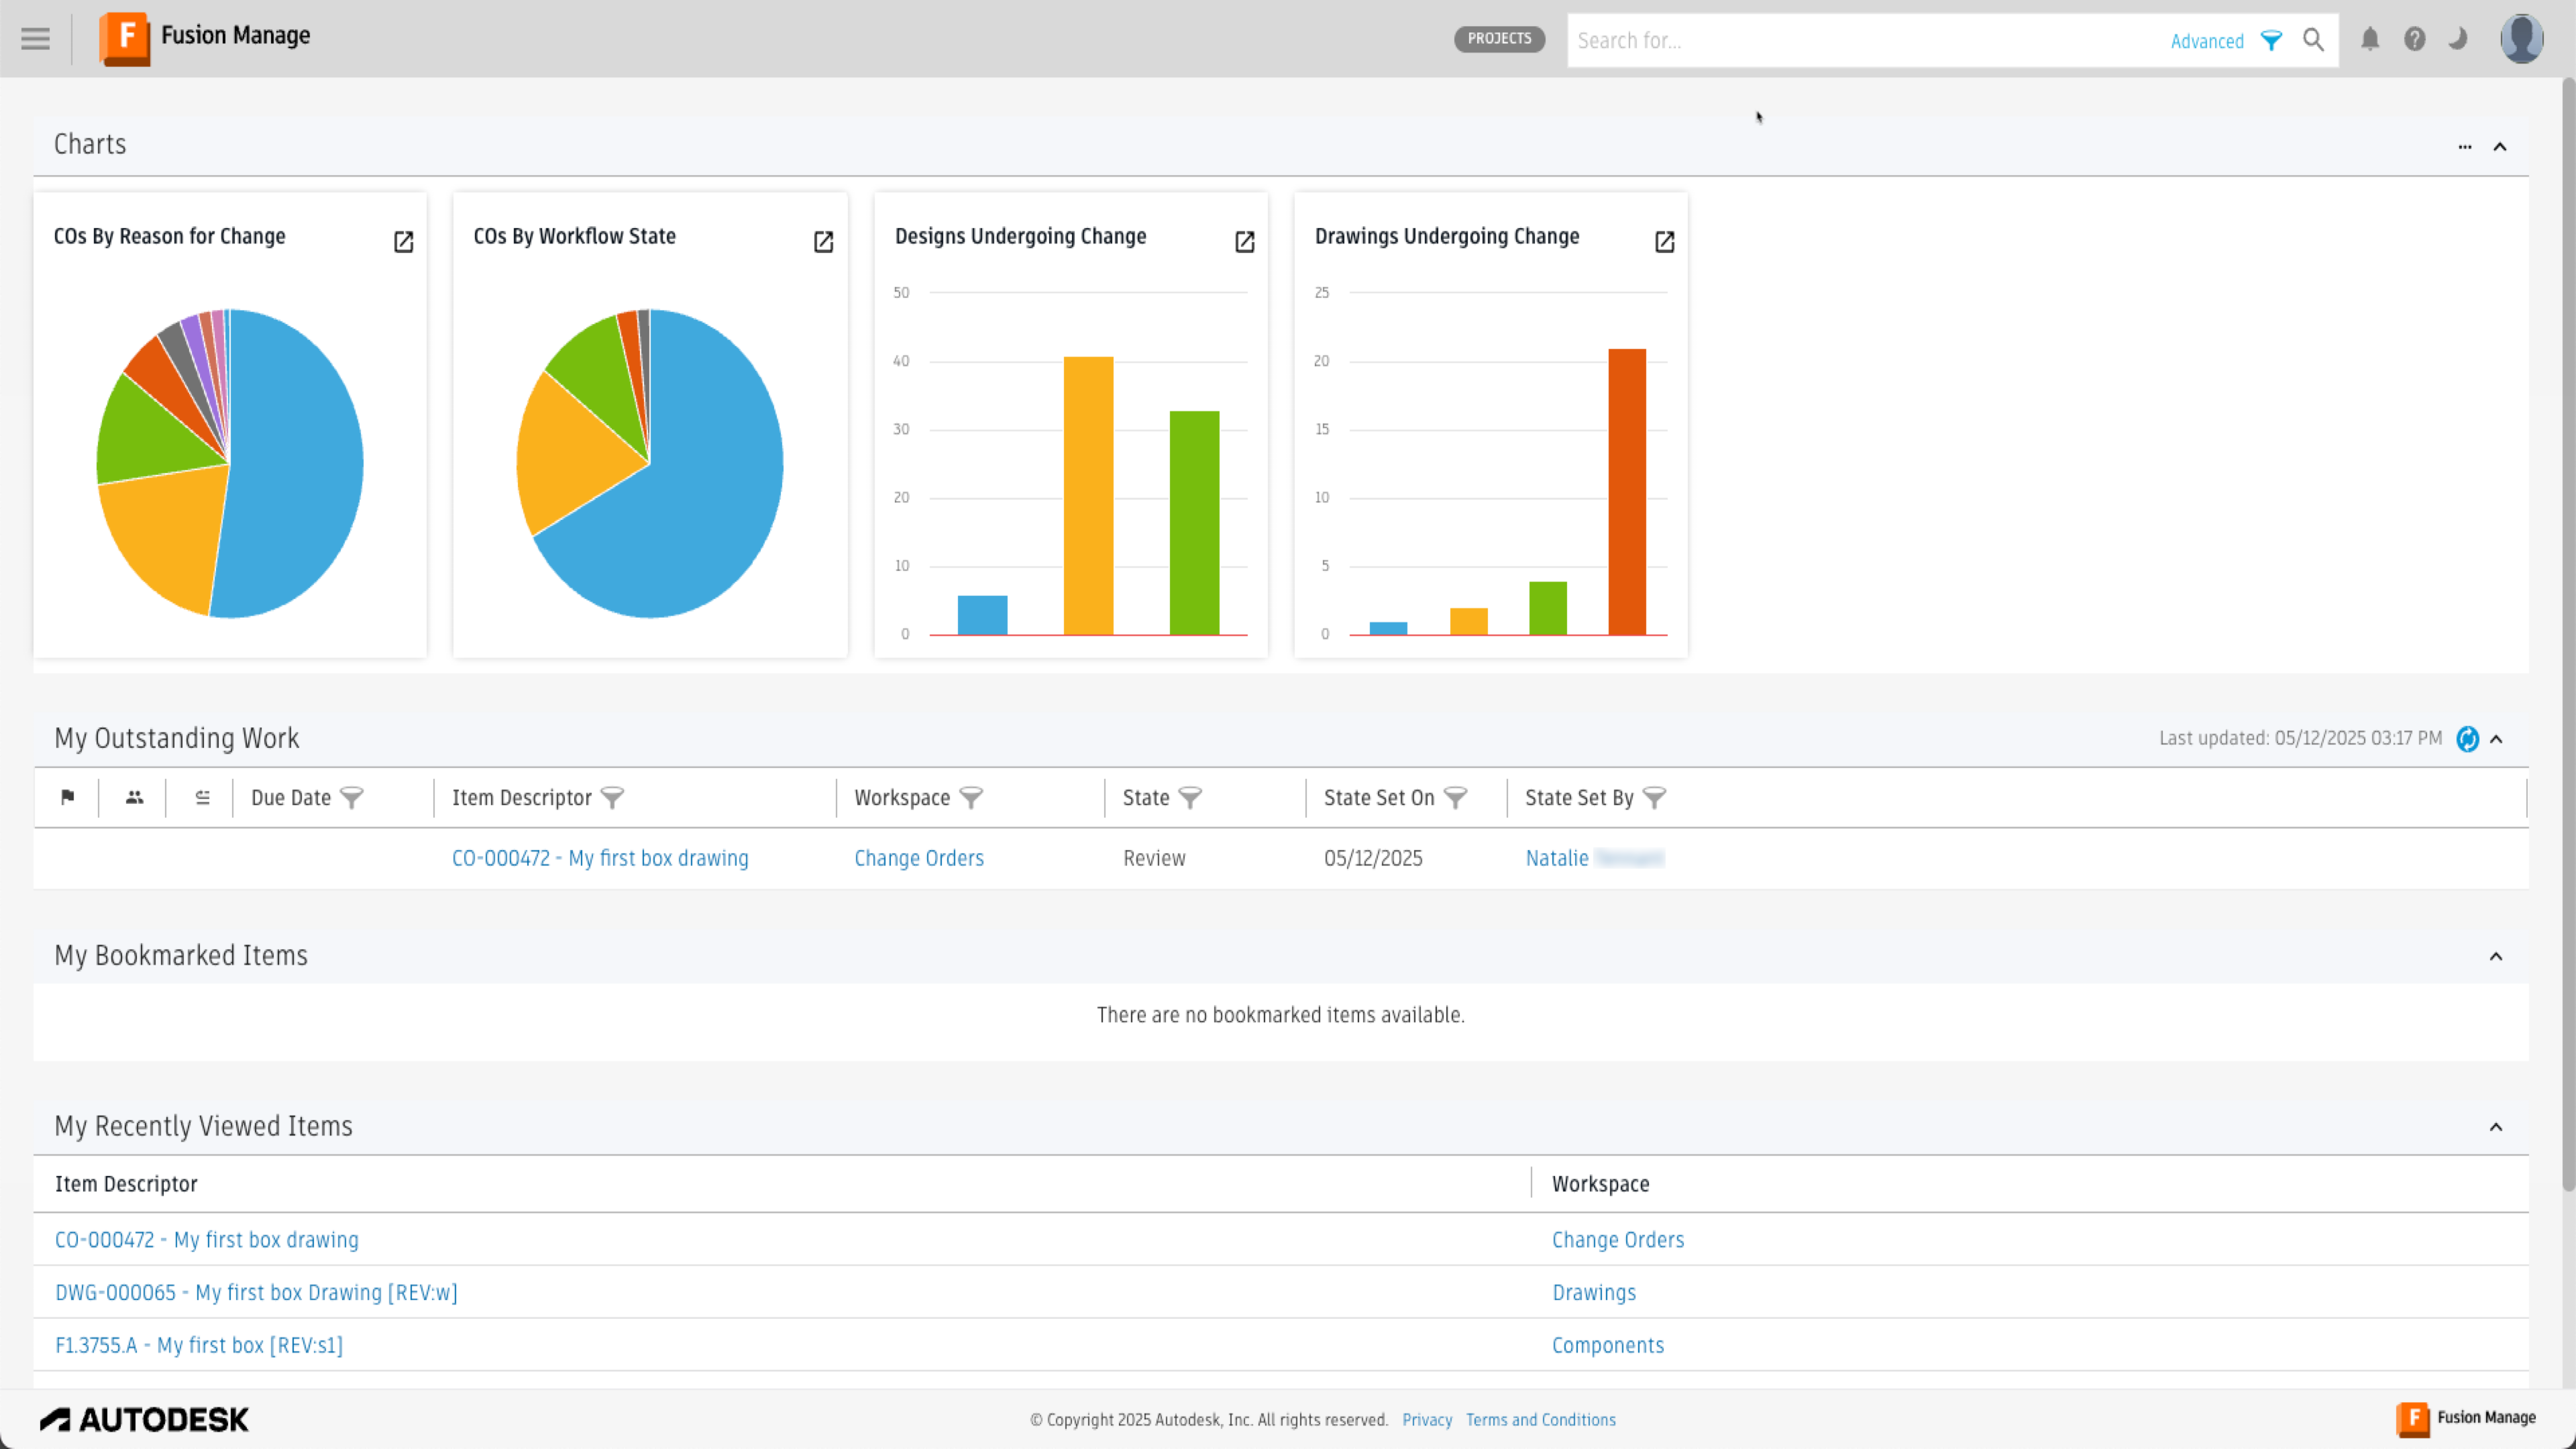Refresh My Outstanding Work list
The height and width of the screenshot is (1449, 2576).
tap(2467, 739)
